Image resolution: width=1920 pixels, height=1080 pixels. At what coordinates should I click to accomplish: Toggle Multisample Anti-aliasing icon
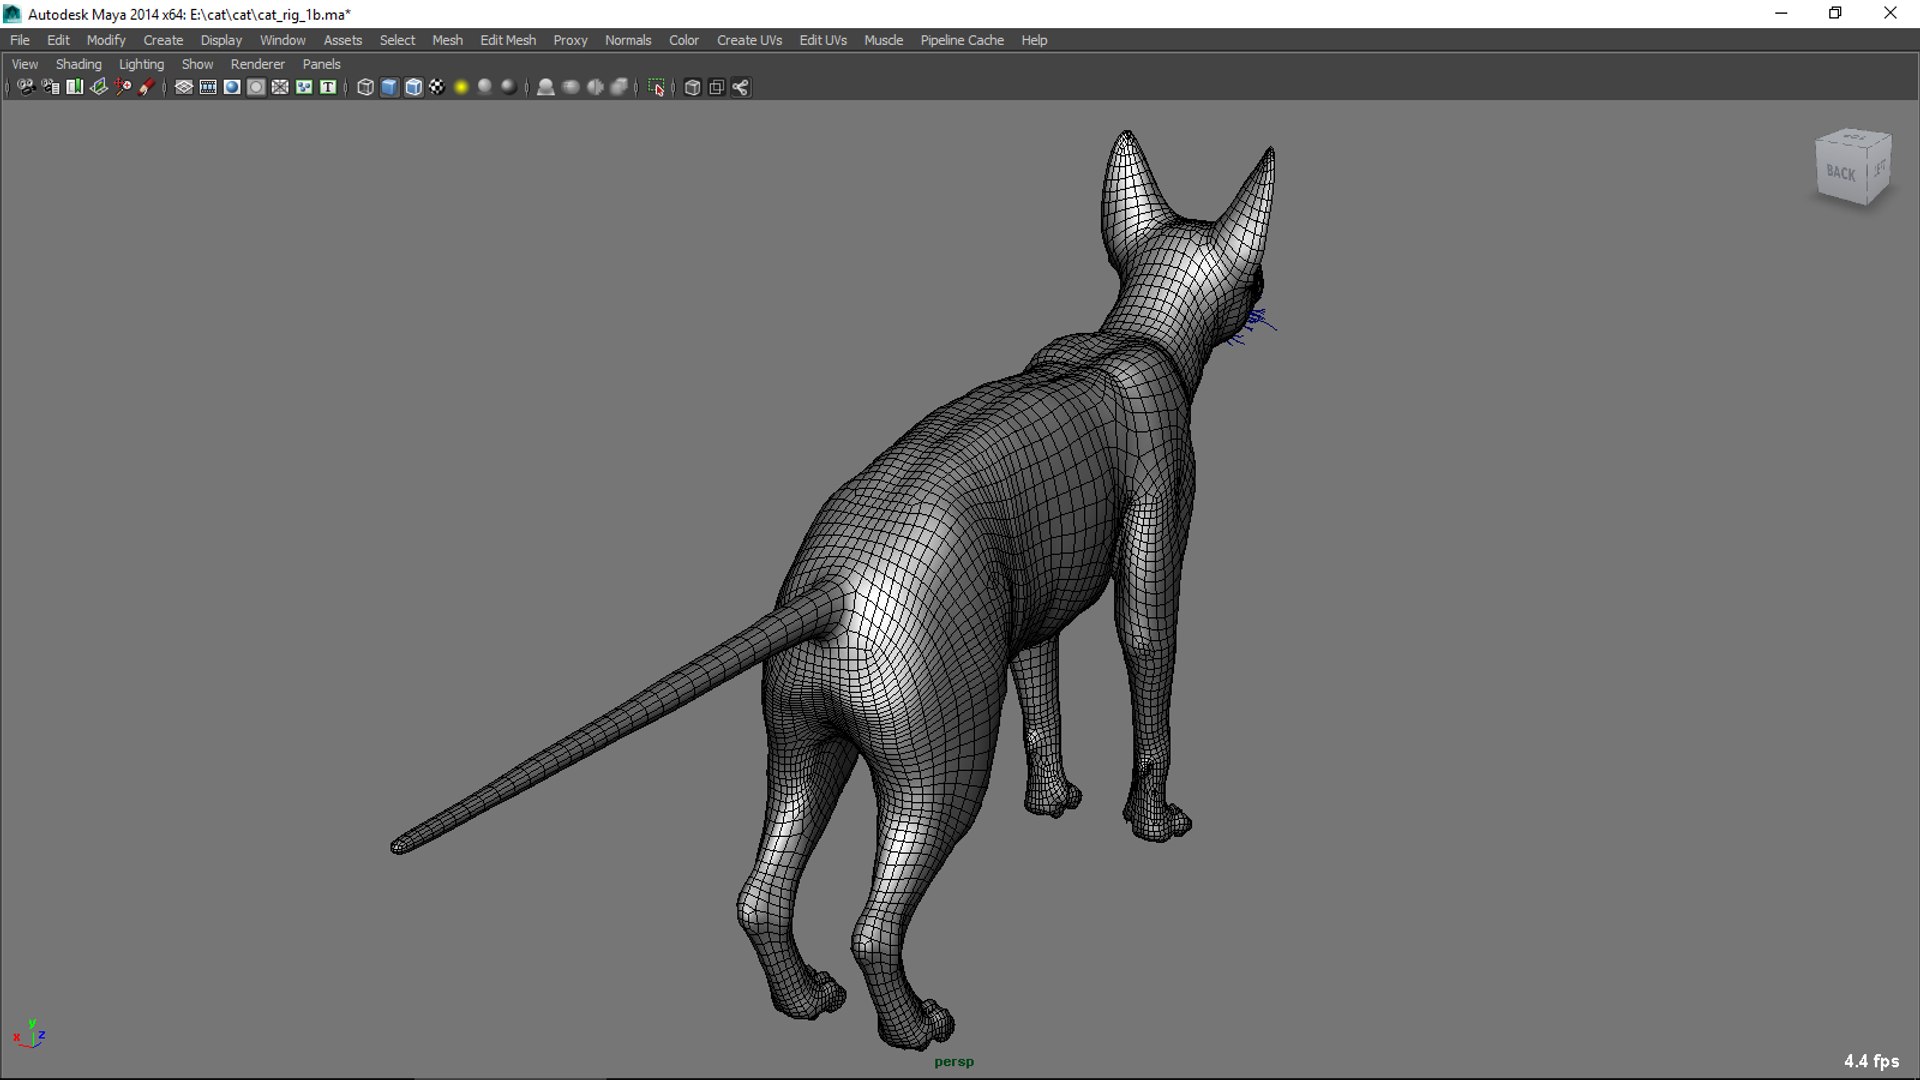[595, 87]
